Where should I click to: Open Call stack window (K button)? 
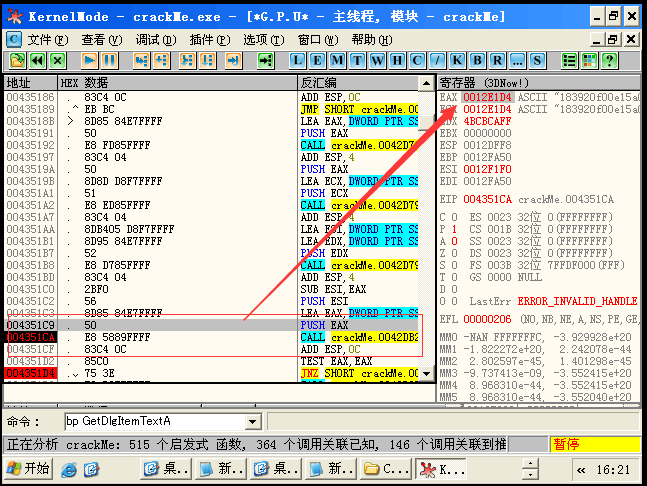[x=457, y=61]
